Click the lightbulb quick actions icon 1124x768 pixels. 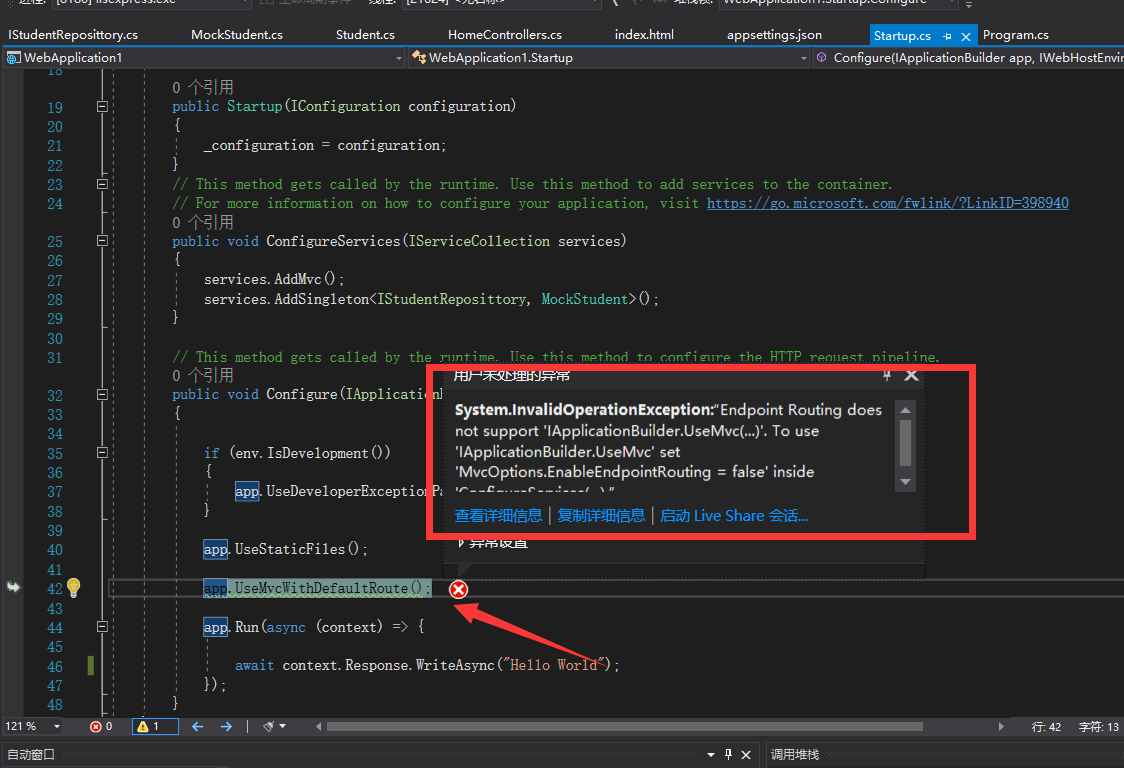(x=75, y=589)
